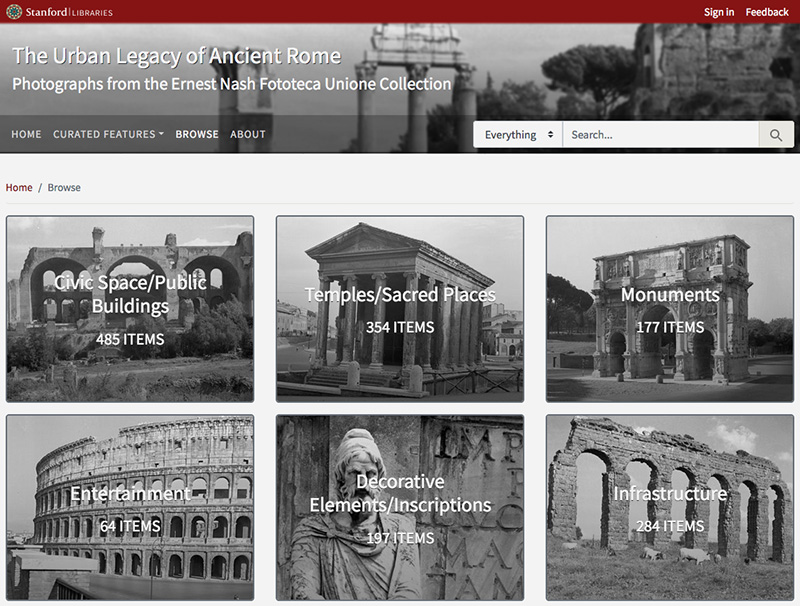Click the Urban Legacy of Ancient Rome title
Viewport: 800px width, 606px height.
coord(177,56)
